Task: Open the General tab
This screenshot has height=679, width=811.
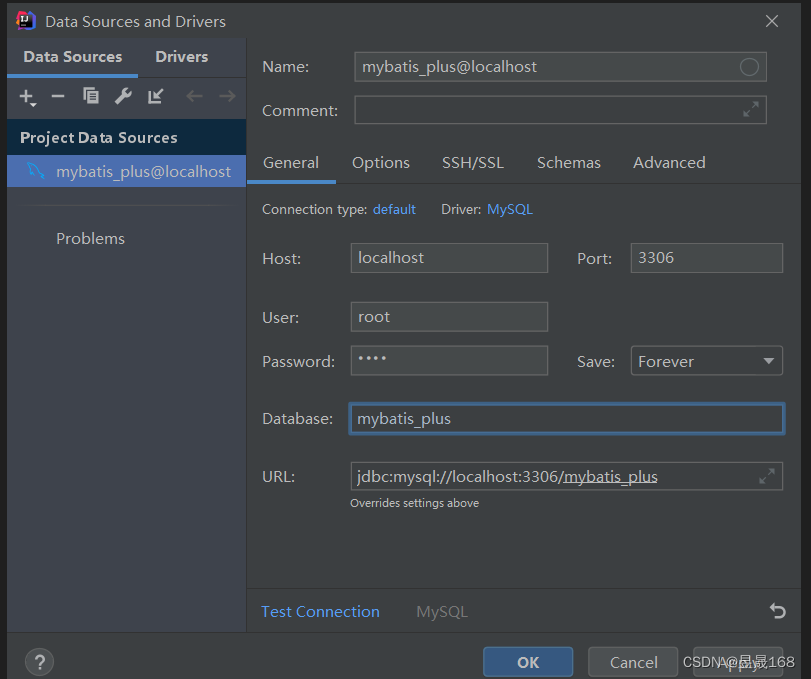Action: click(291, 163)
